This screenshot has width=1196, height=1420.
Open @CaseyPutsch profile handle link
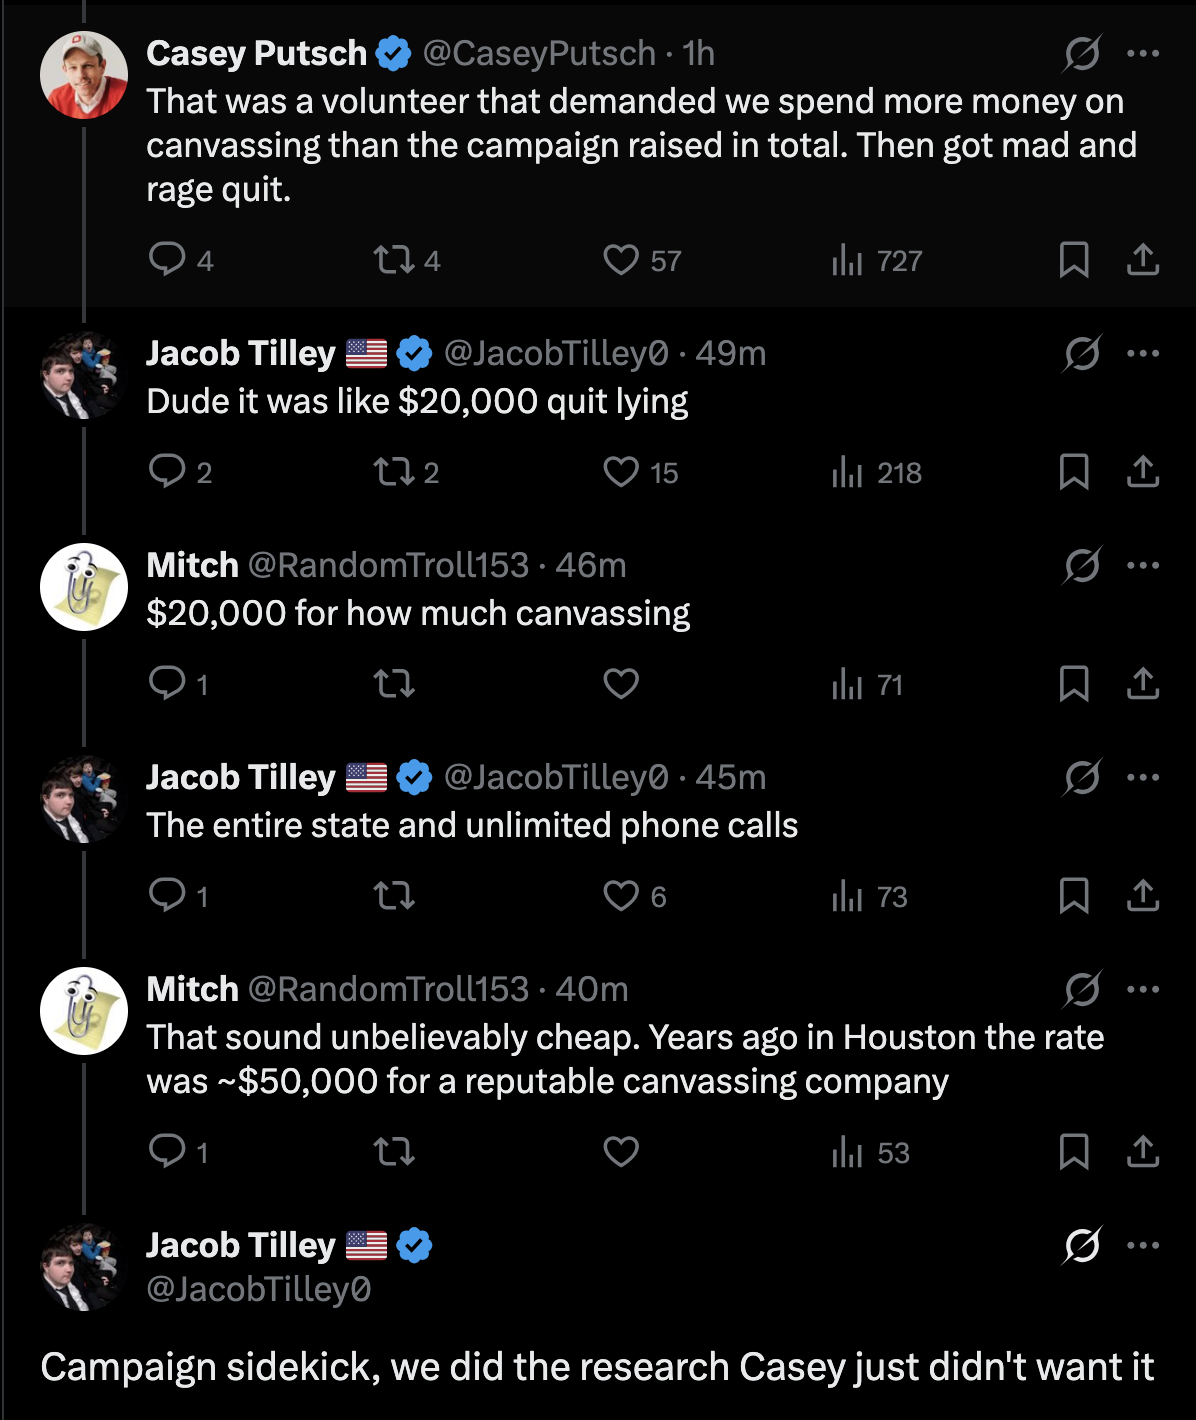(539, 53)
